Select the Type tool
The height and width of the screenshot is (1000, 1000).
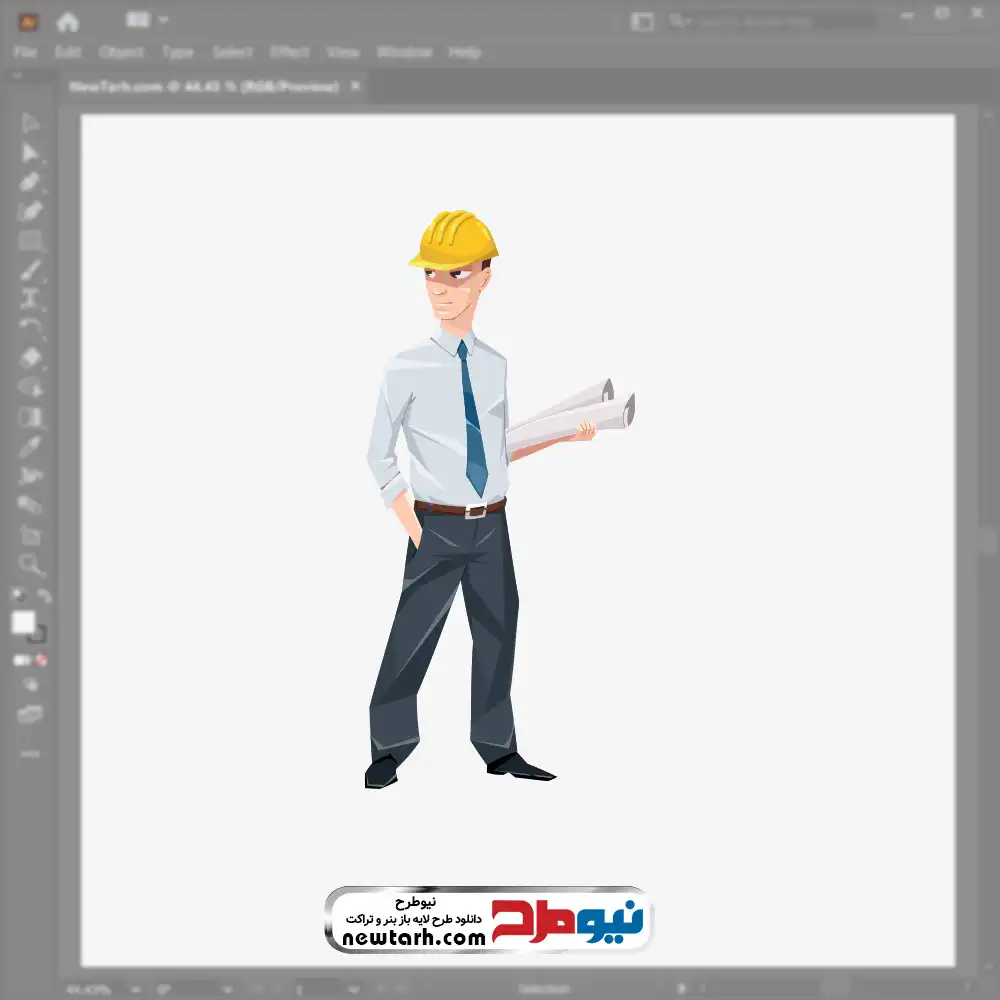pyautogui.click(x=30, y=299)
